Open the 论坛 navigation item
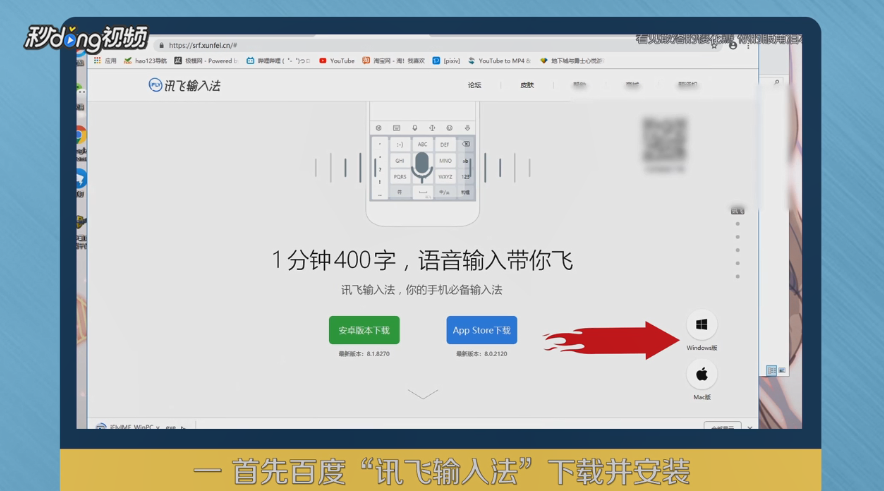 pos(475,85)
